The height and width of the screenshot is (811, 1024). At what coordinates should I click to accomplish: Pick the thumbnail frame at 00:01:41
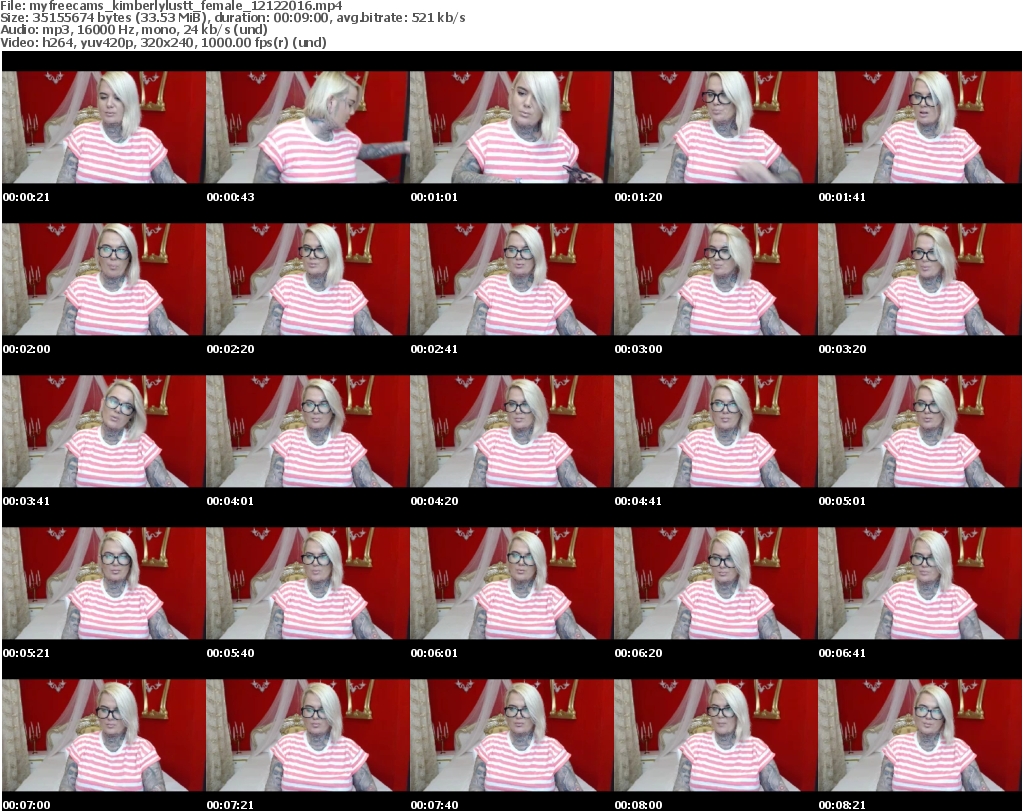pyautogui.click(x=920, y=127)
